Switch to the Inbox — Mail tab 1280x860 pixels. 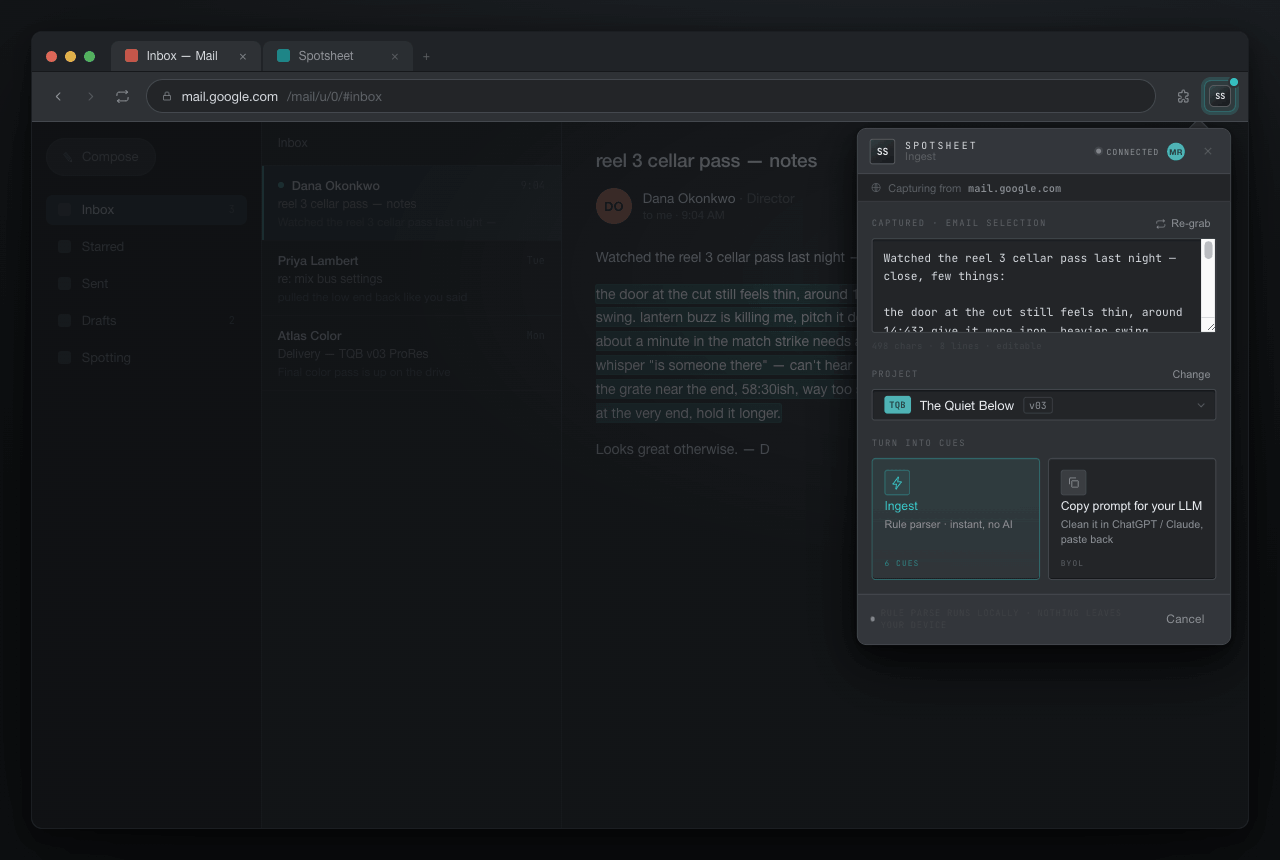coord(186,56)
